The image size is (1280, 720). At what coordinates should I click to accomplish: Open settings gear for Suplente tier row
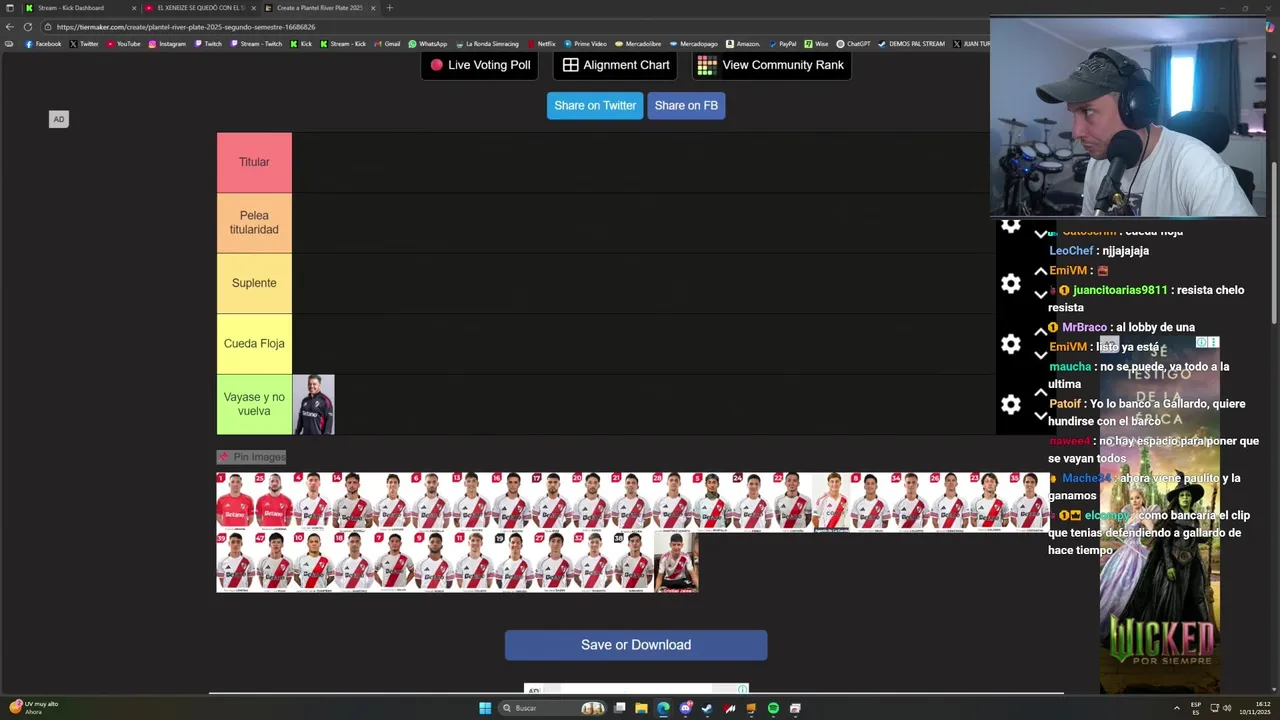pos(1011,284)
